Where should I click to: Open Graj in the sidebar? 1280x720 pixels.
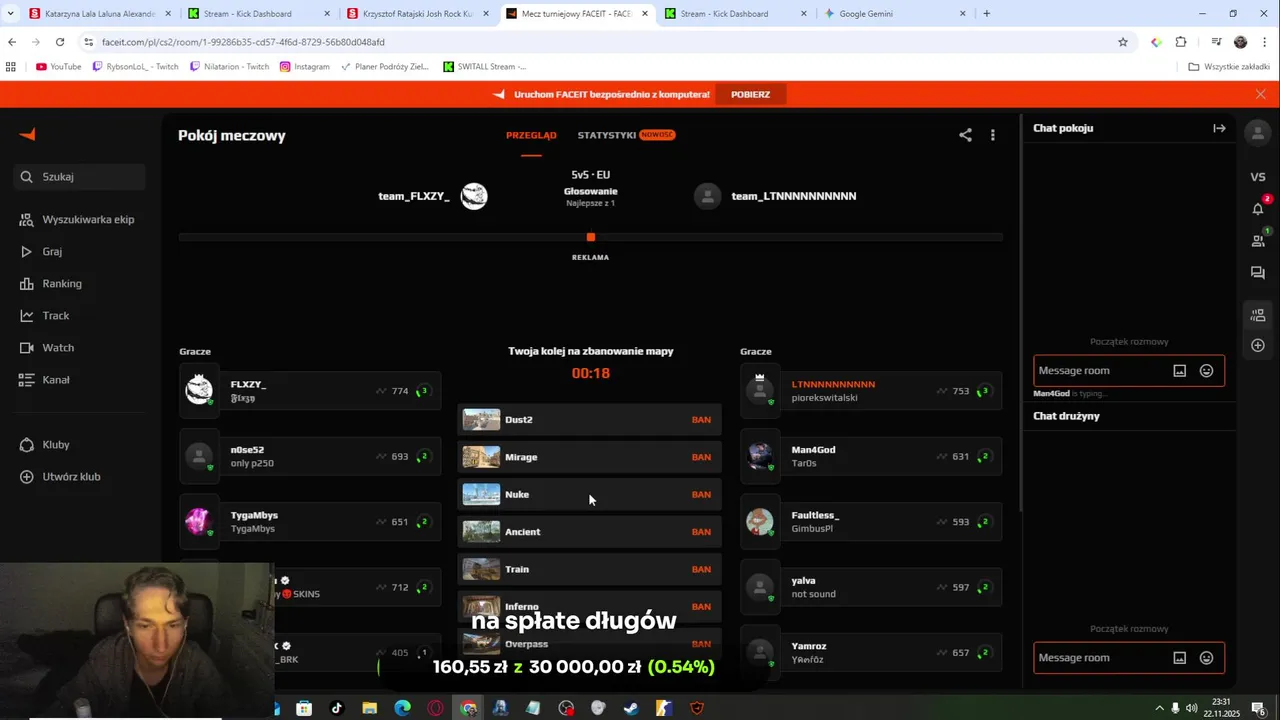click(x=41, y=252)
